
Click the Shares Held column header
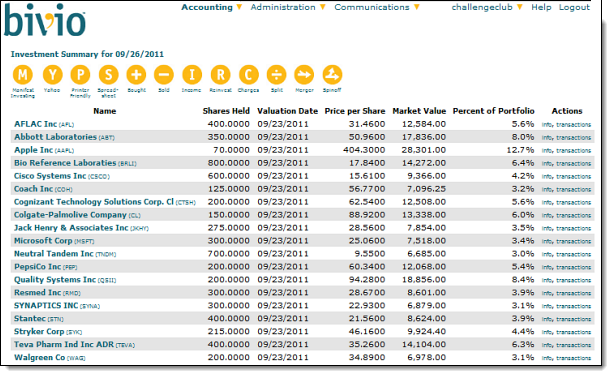(226, 111)
